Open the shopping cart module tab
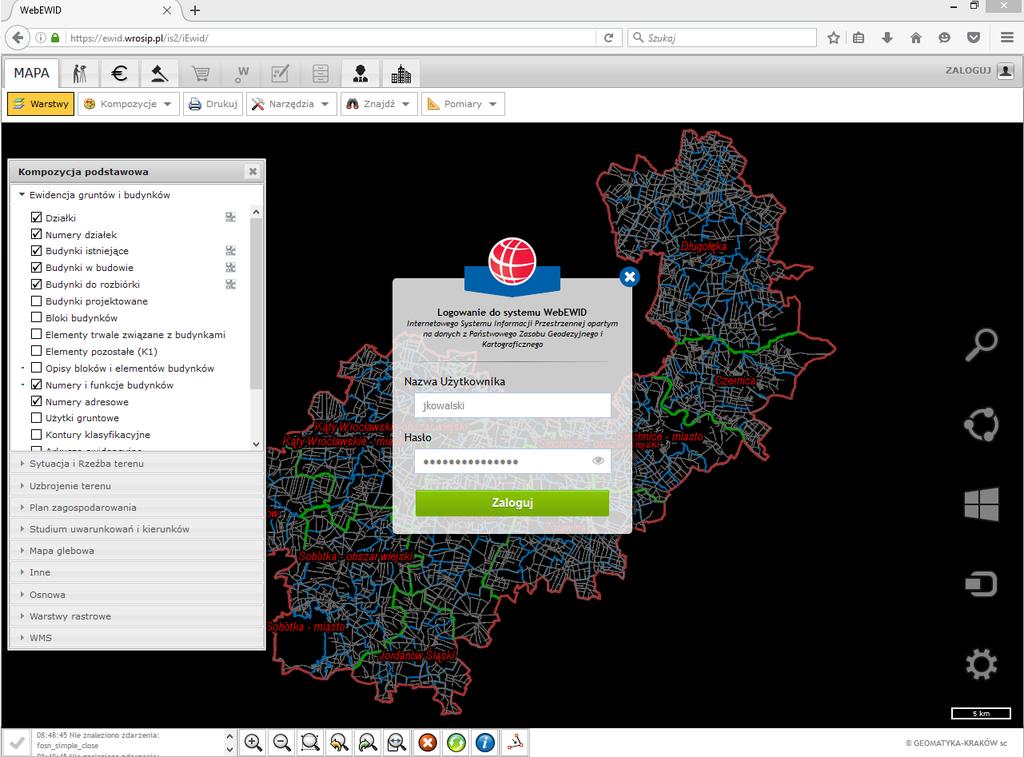1024x757 pixels. tap(200, 73)
